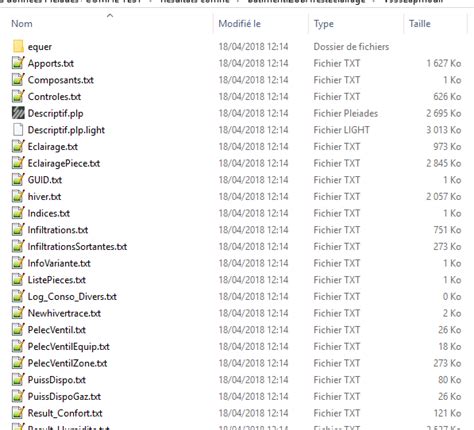Sort files by the Taille column header
The width and height of the screenshot is (474, 430).
420,24
